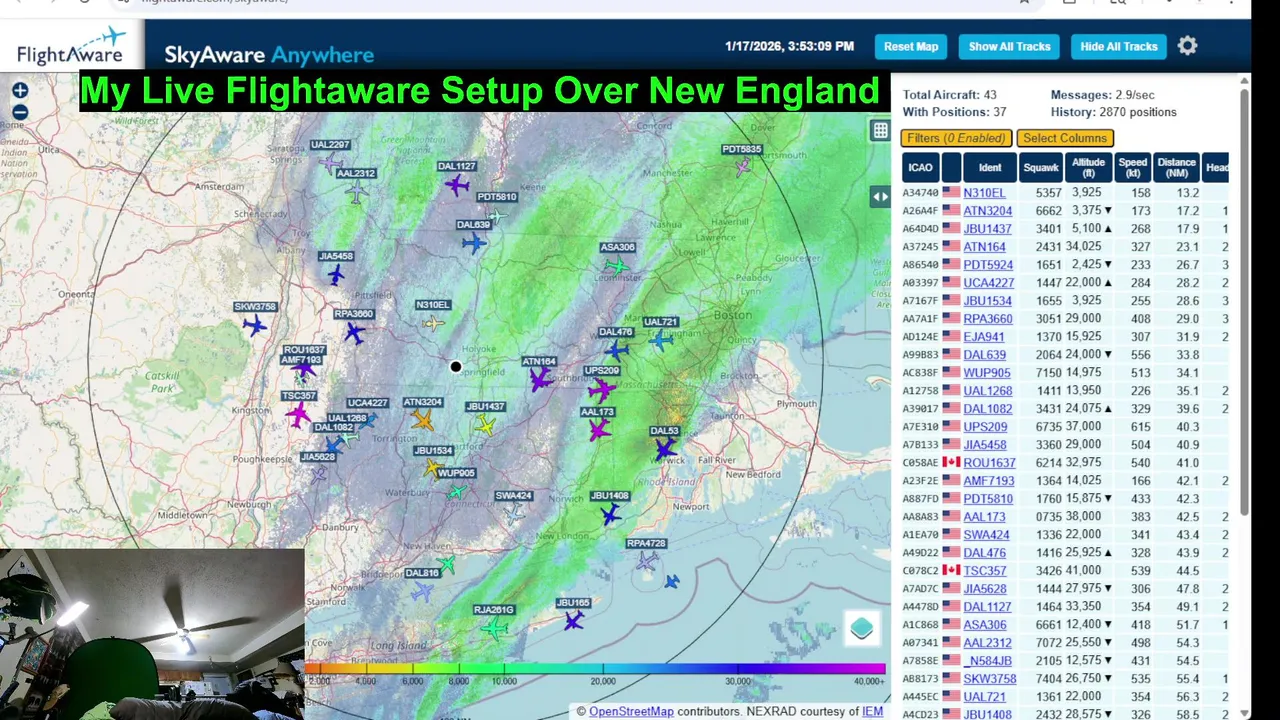This screenshot has width=1280, height=720.
Task: Sort table by Altitude column header
Action: 1088,167
